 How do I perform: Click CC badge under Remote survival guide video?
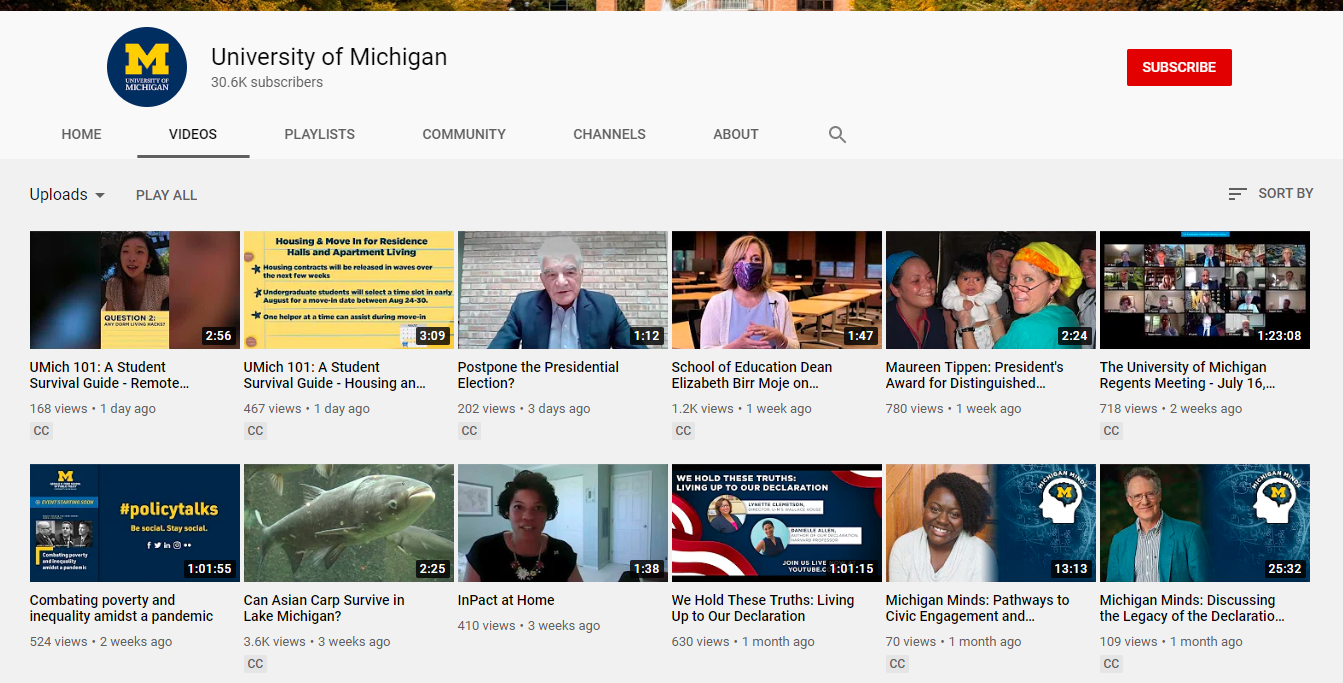pos(41,431)
